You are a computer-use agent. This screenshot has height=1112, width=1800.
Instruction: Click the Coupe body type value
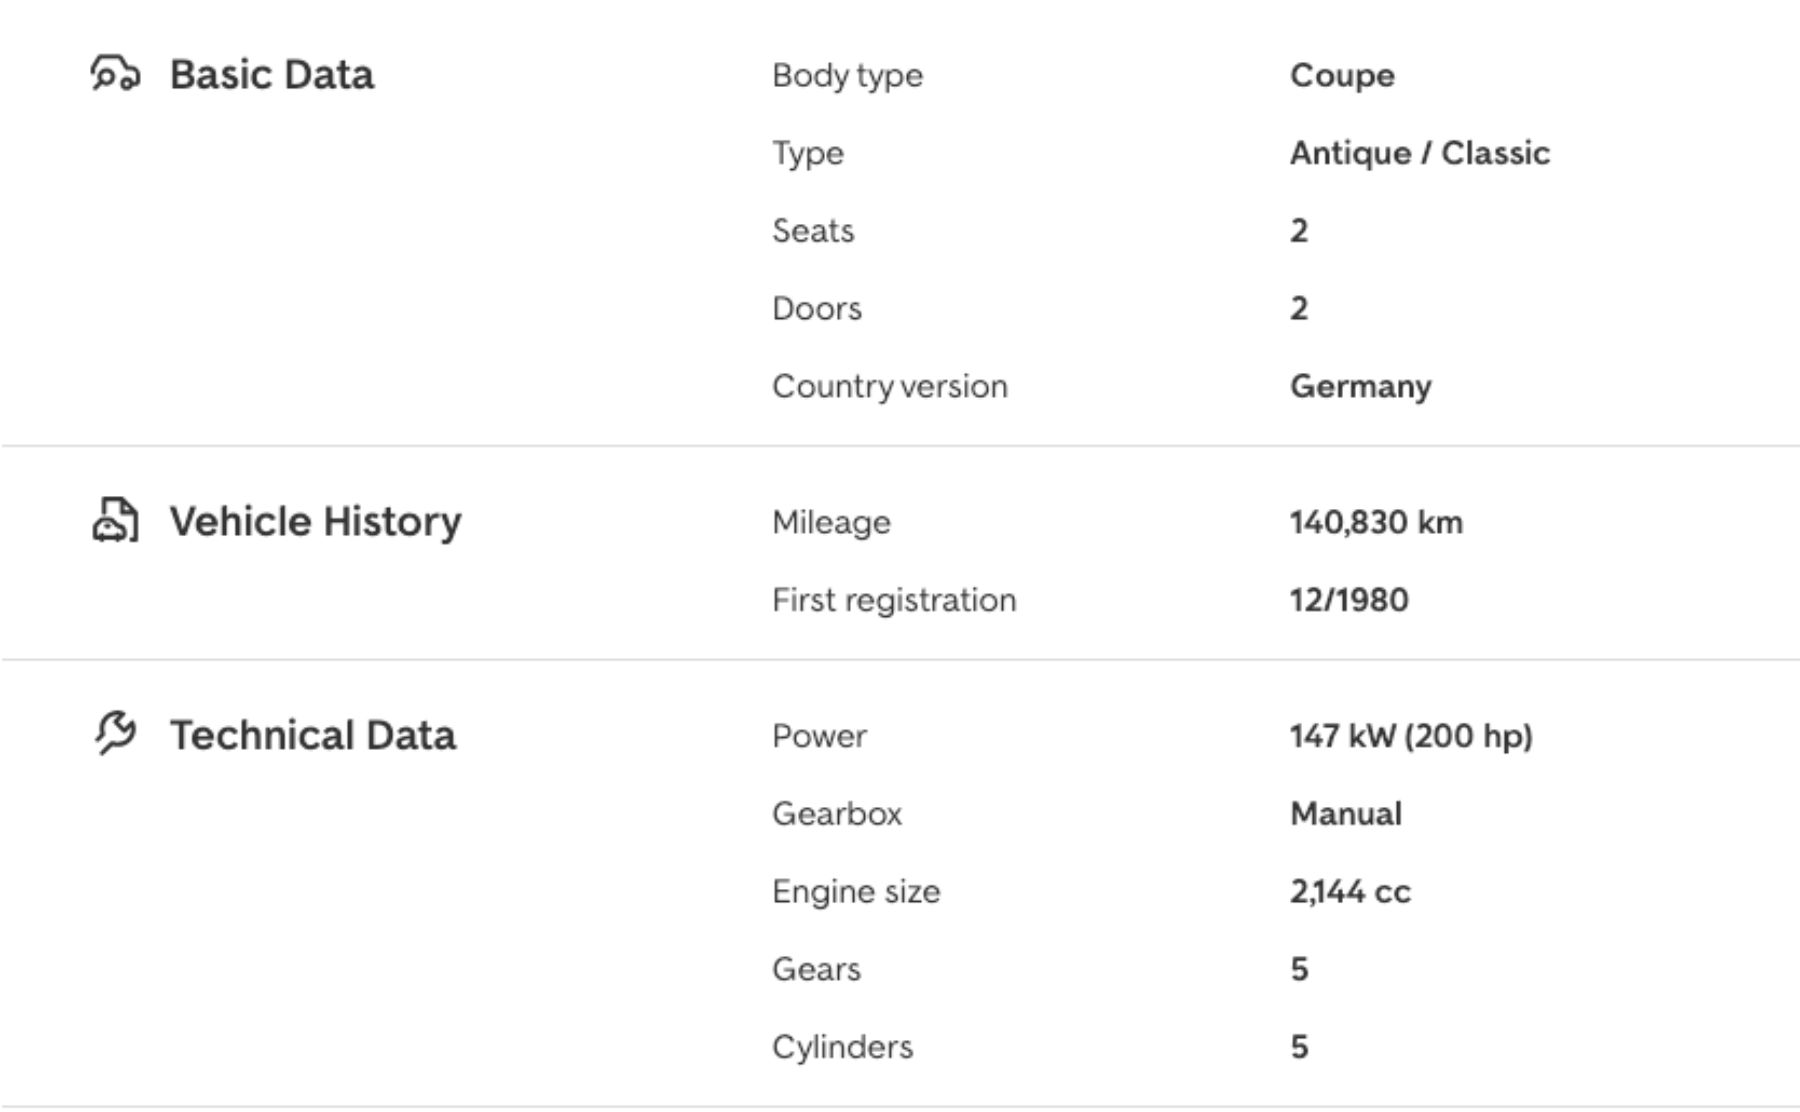click(x=1342, y=76)
